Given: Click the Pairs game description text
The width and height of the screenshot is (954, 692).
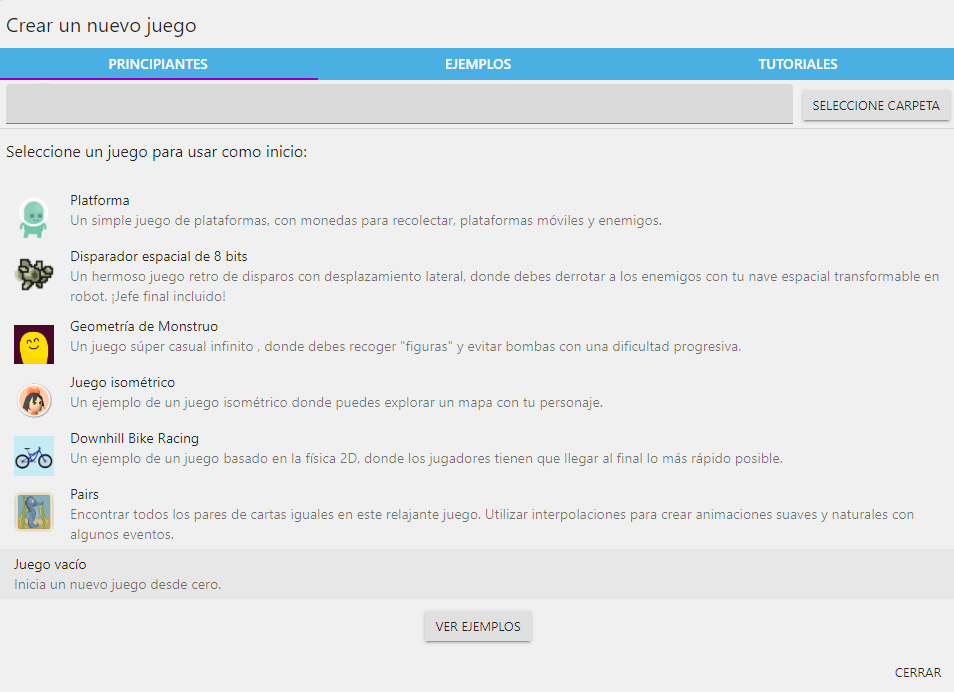Looking at the screenshot, I should click(491, 524).
